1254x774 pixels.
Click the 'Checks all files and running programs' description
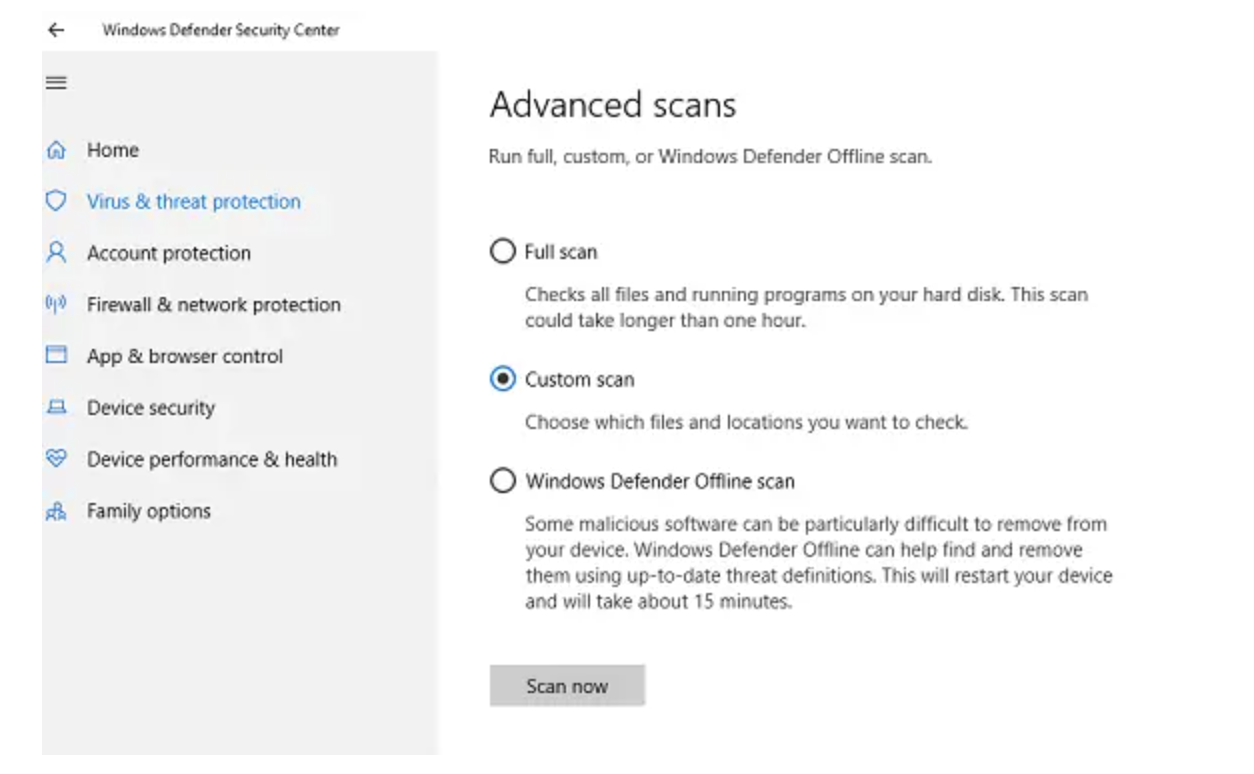(x=806, y=308)
